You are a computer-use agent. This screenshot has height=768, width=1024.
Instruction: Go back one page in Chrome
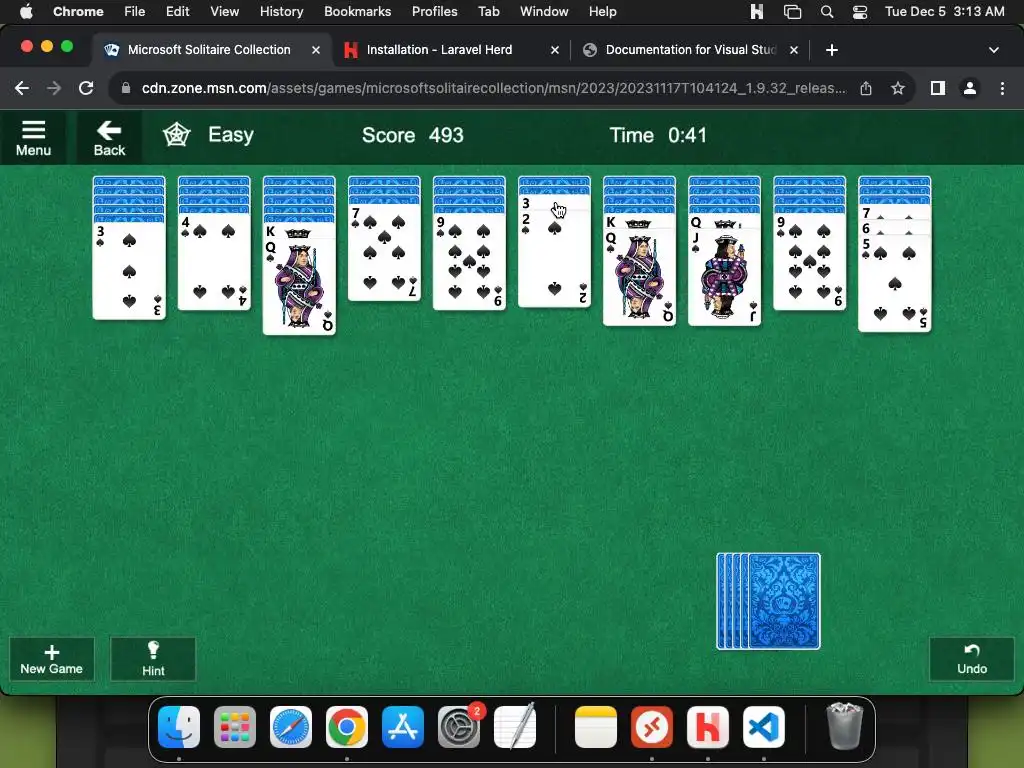click(x=22, y=88)
